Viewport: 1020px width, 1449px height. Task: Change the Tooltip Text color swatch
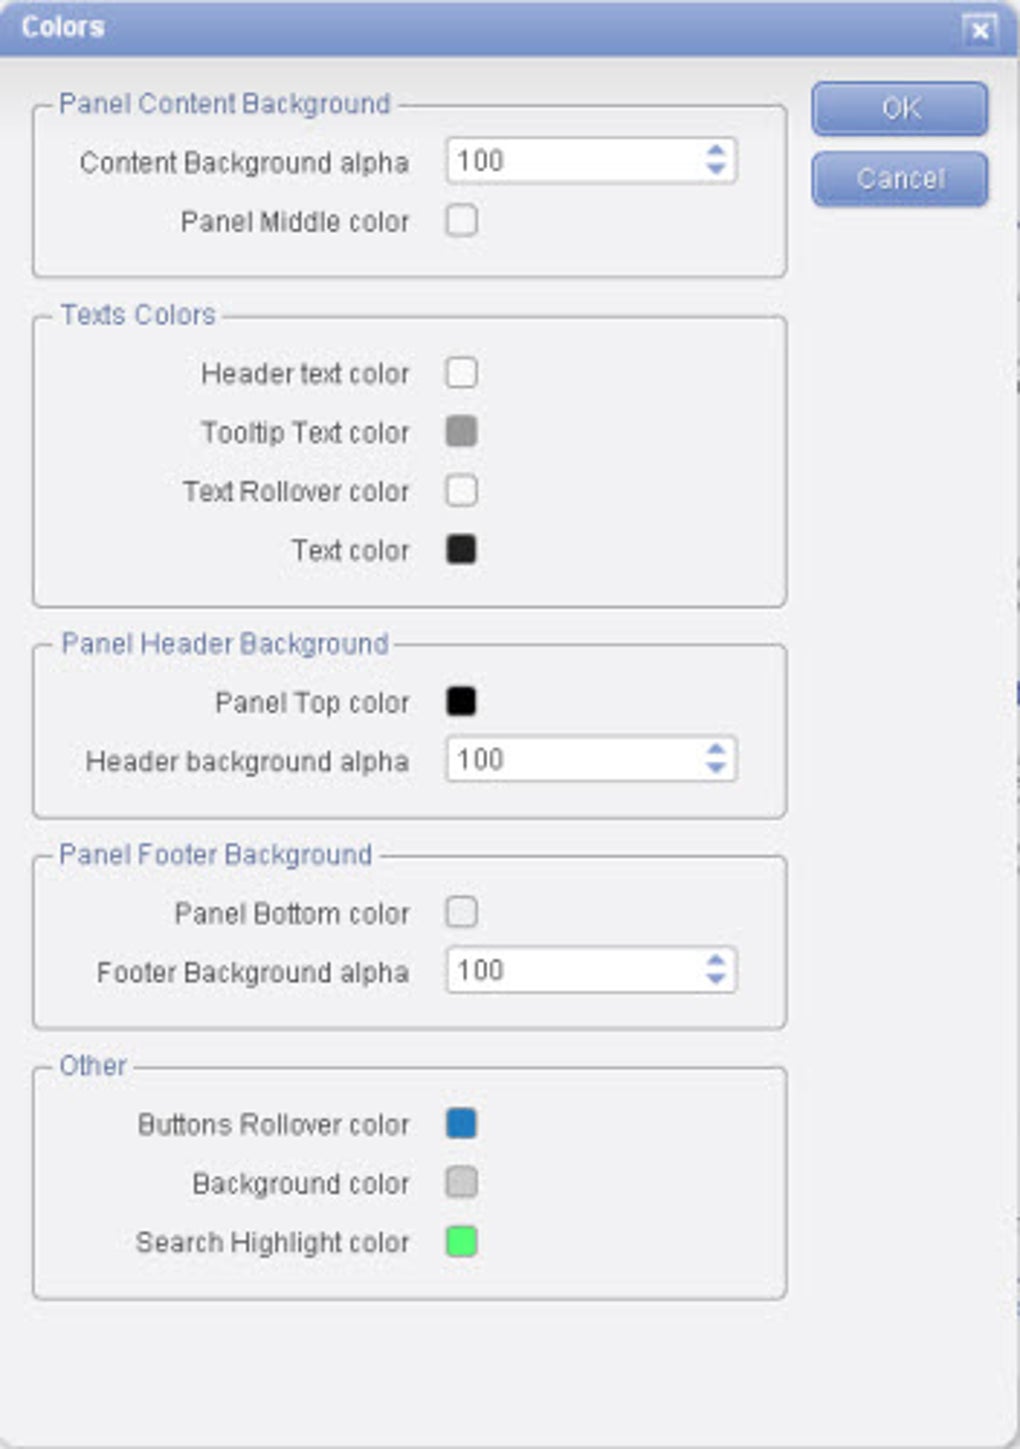pos(461,432)
